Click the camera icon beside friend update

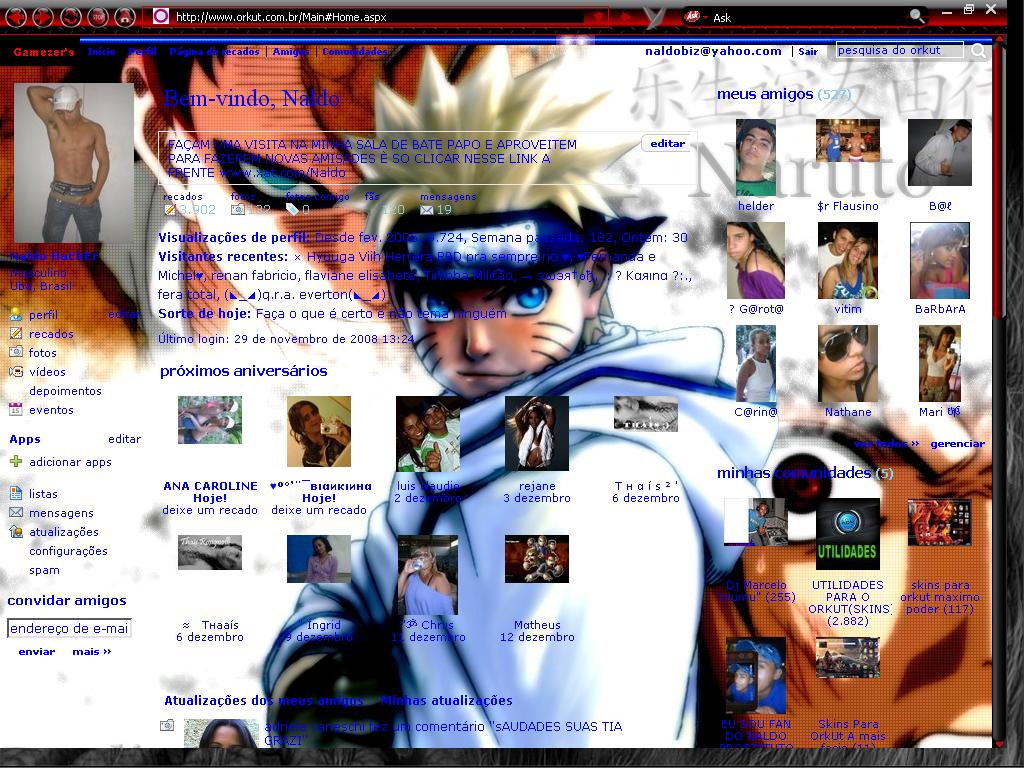167,725
